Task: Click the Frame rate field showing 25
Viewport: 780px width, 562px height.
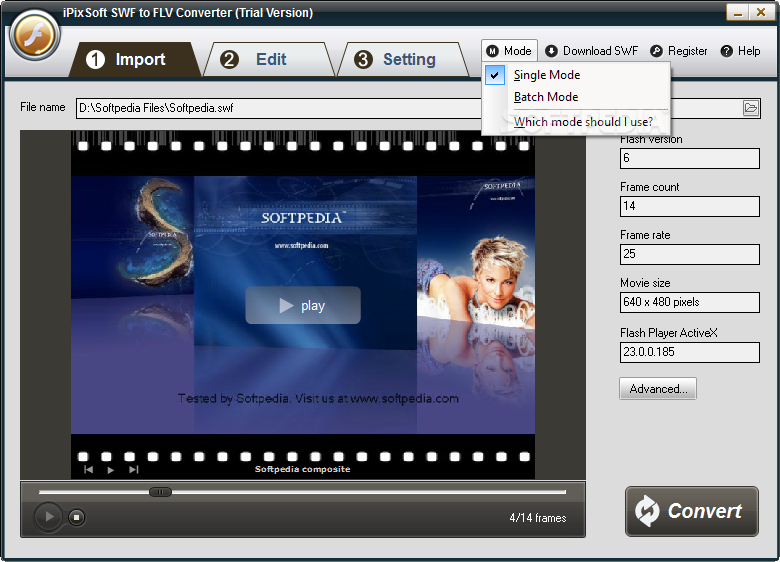Action: 689,254
